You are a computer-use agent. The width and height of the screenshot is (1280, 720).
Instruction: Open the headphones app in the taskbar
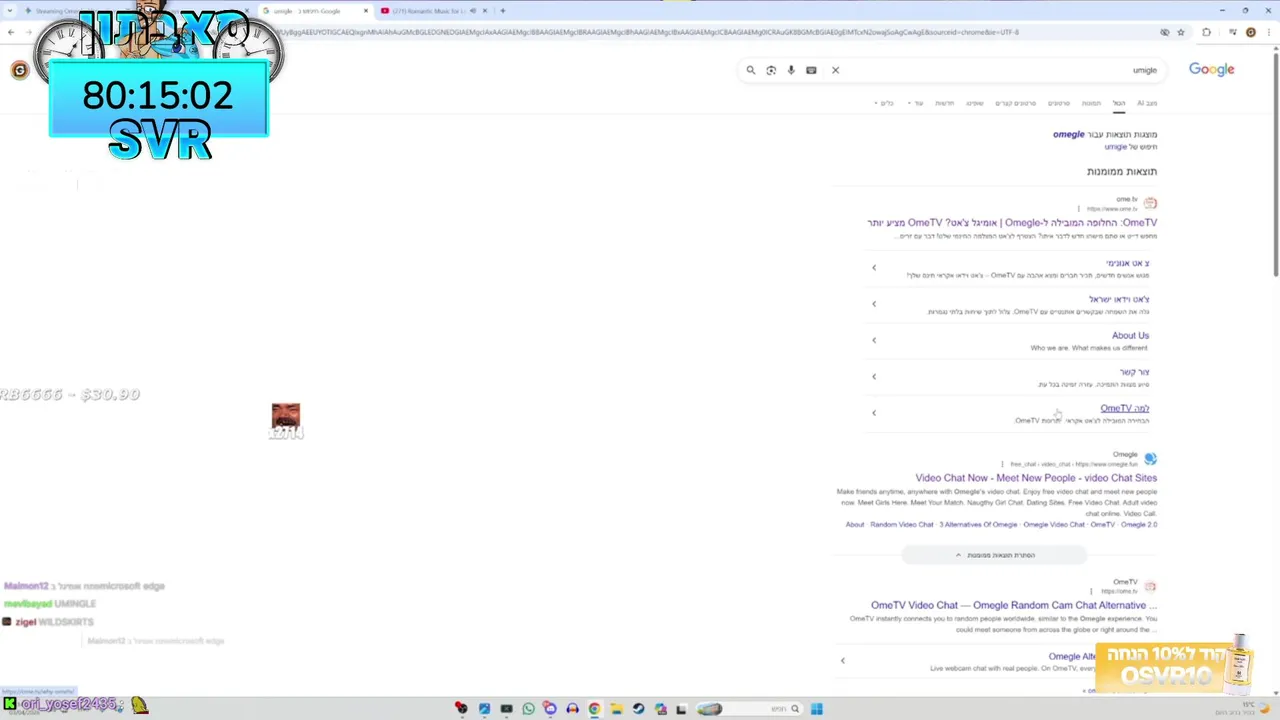pyautogui.click(x=572, y=709)
